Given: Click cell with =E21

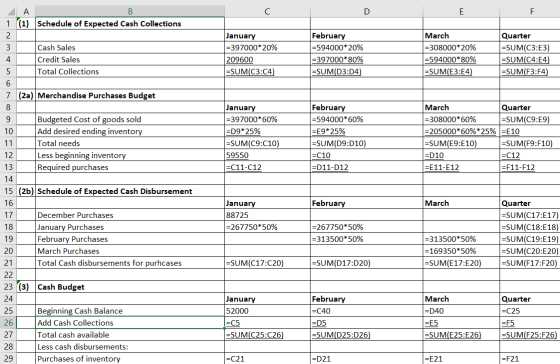Looking at the screenshot, I should 461,359.
